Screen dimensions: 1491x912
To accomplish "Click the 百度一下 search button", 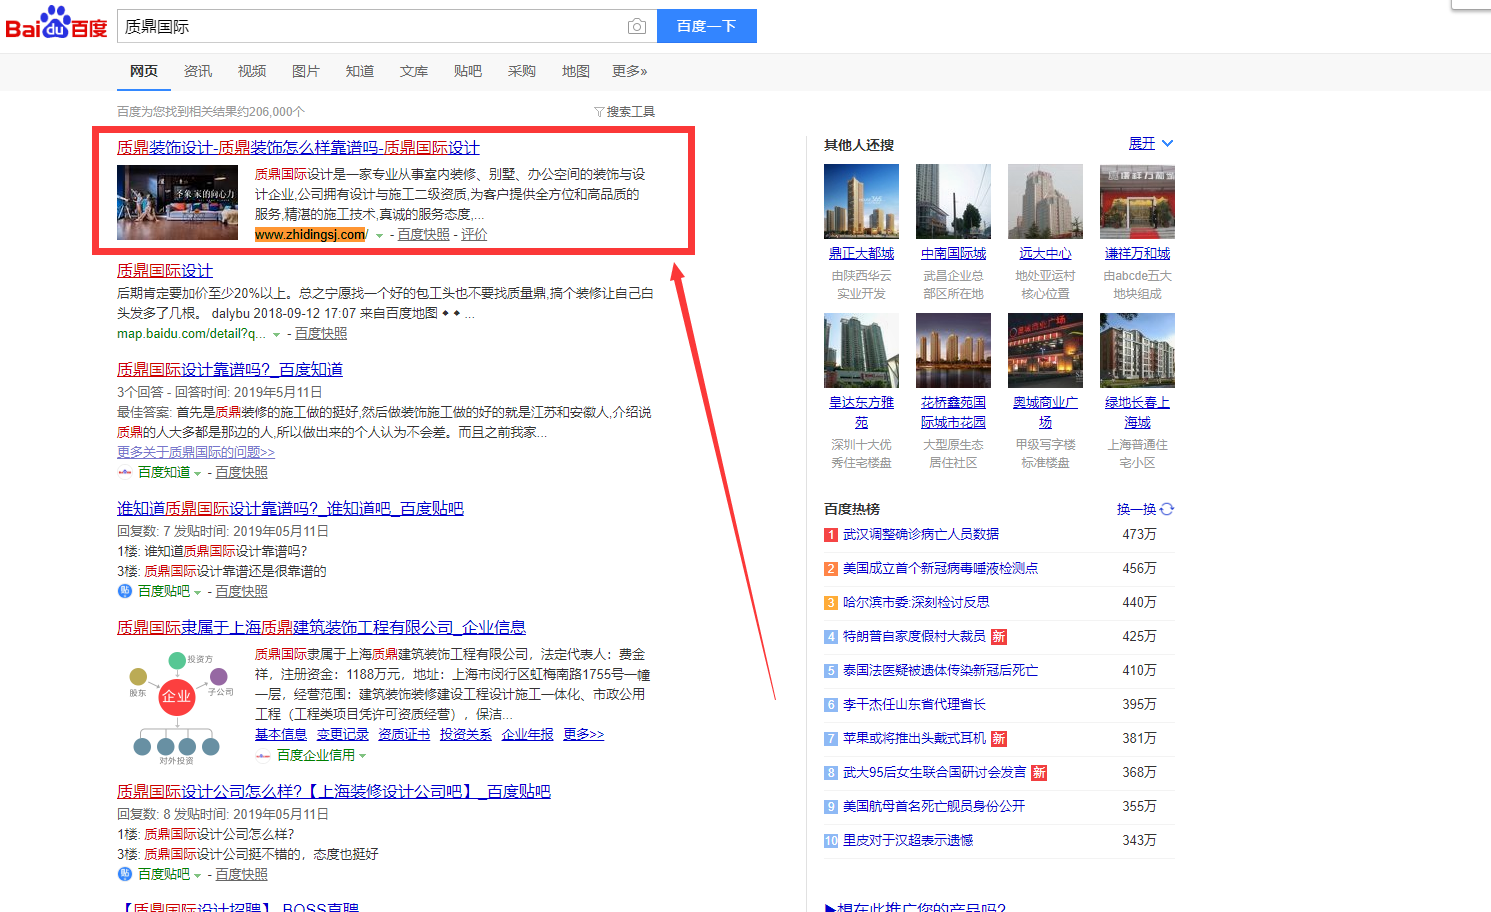I will tap(706, 26).
